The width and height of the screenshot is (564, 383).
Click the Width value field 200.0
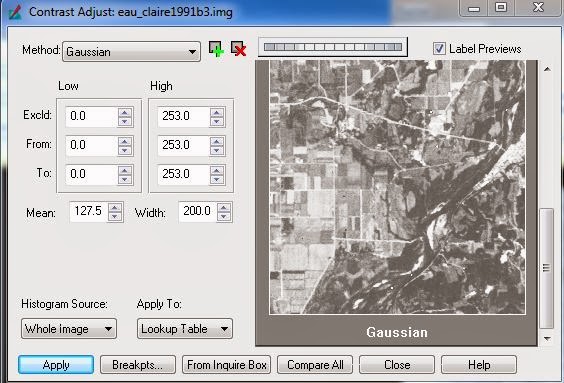(x=198, y=211)
